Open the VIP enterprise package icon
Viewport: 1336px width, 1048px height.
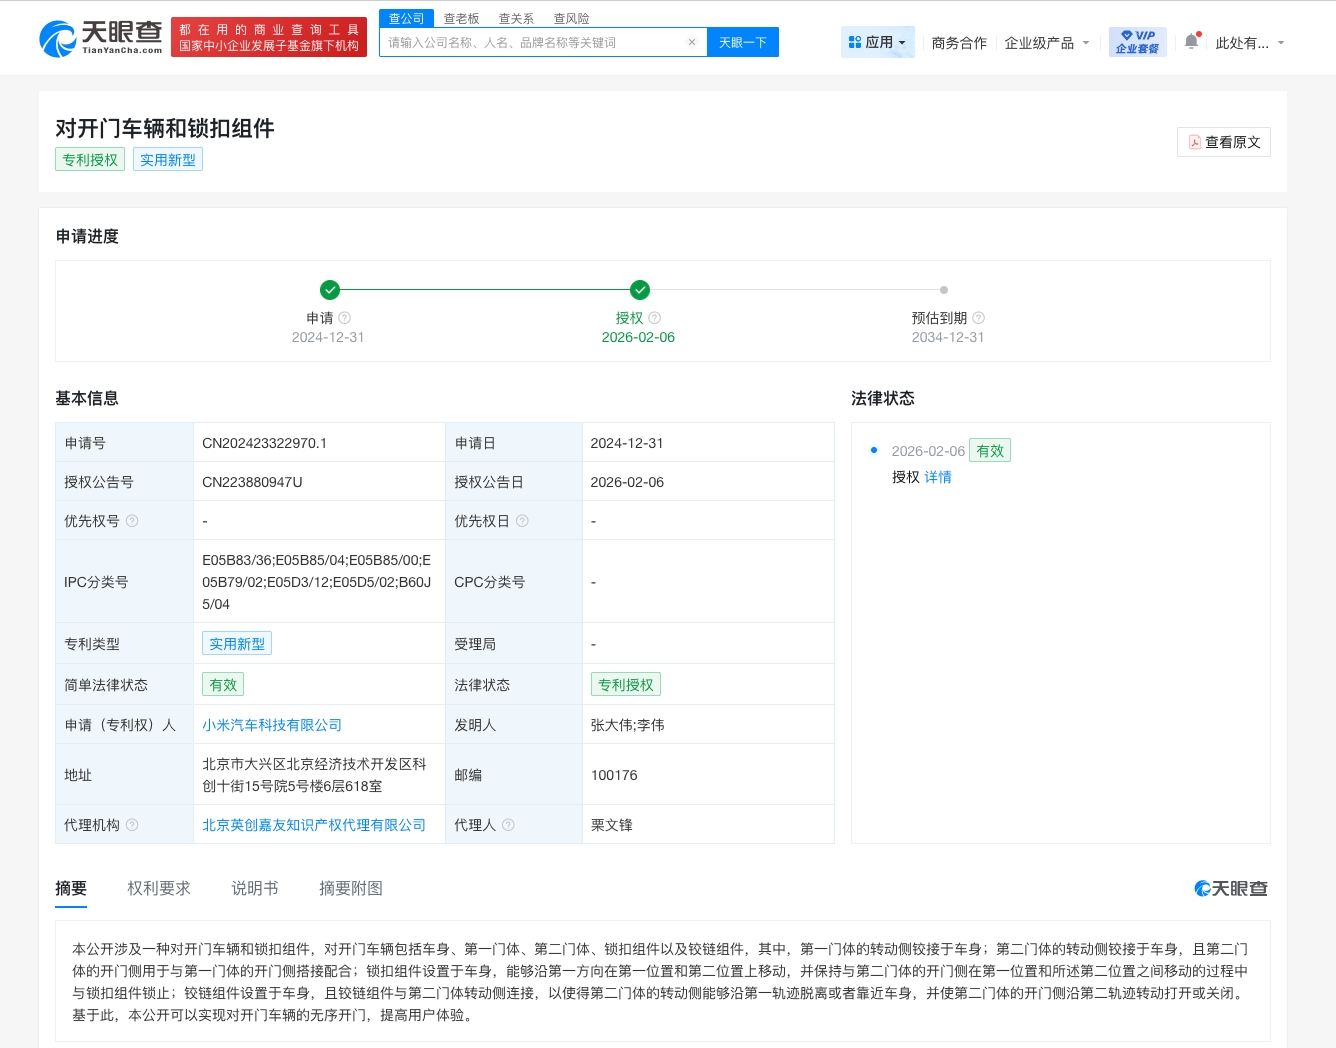click(x=1137, y=42)
